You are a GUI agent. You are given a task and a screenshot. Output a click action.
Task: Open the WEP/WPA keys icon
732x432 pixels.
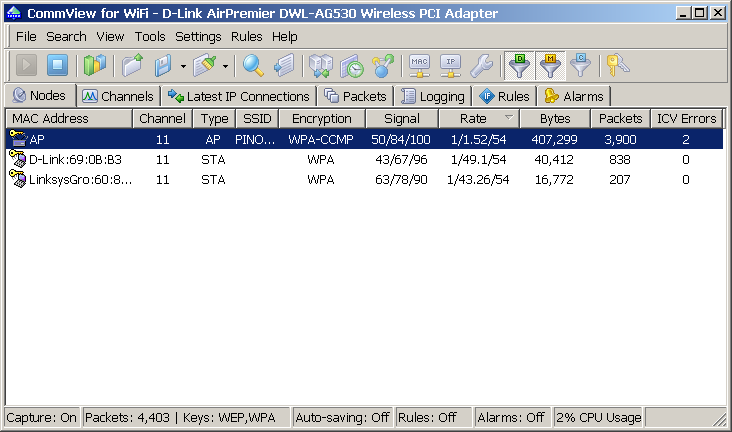[x=617, y=65]
